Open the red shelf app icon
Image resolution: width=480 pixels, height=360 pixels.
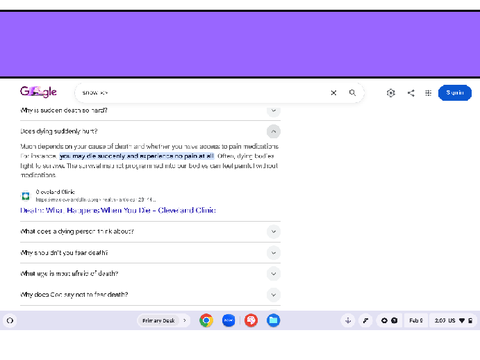coord(251,321)
